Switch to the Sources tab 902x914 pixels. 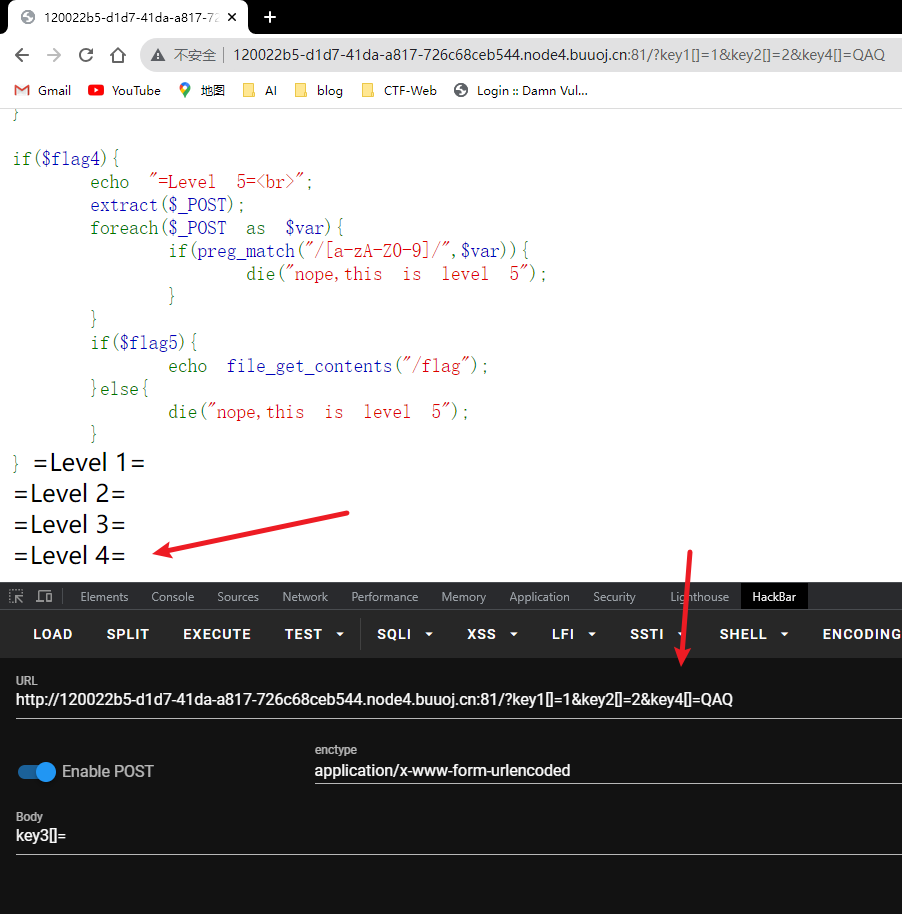[x=238, y=596]
